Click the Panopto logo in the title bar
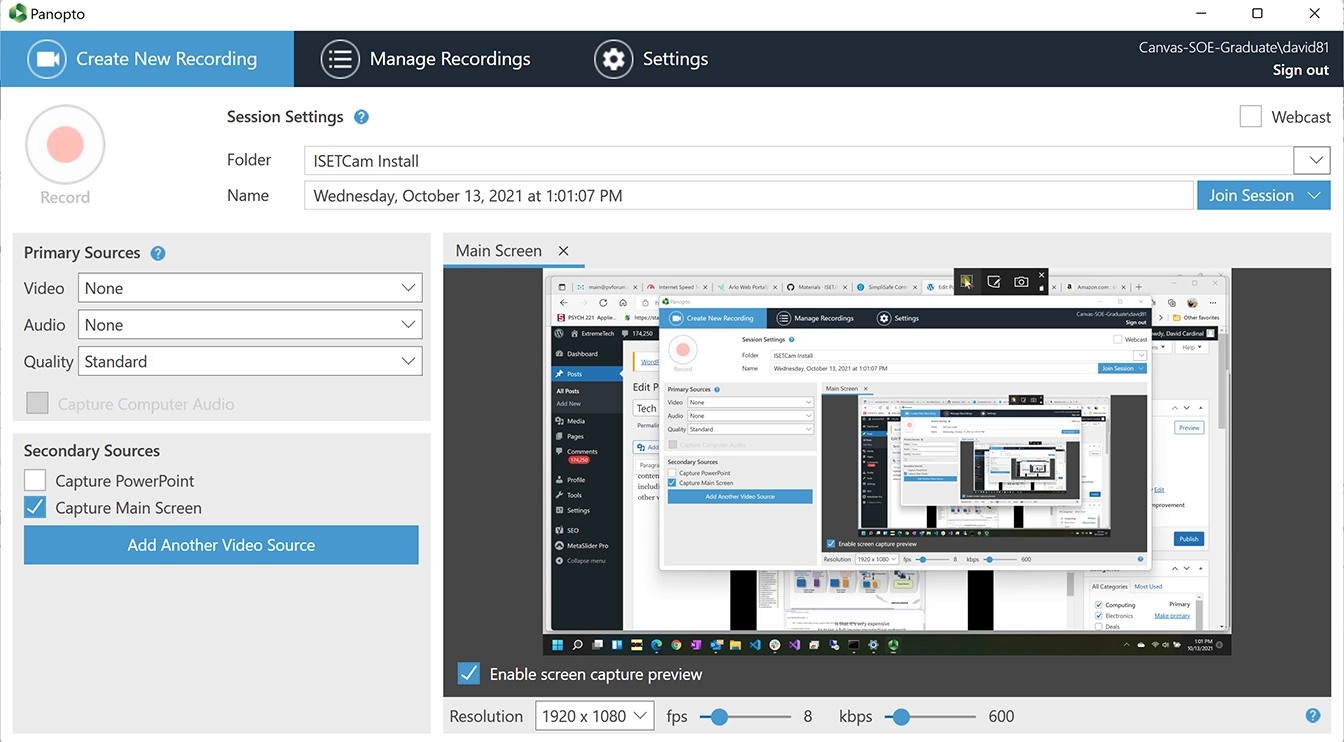Screen dimensions: 1344x742 (x=17, y=14)
